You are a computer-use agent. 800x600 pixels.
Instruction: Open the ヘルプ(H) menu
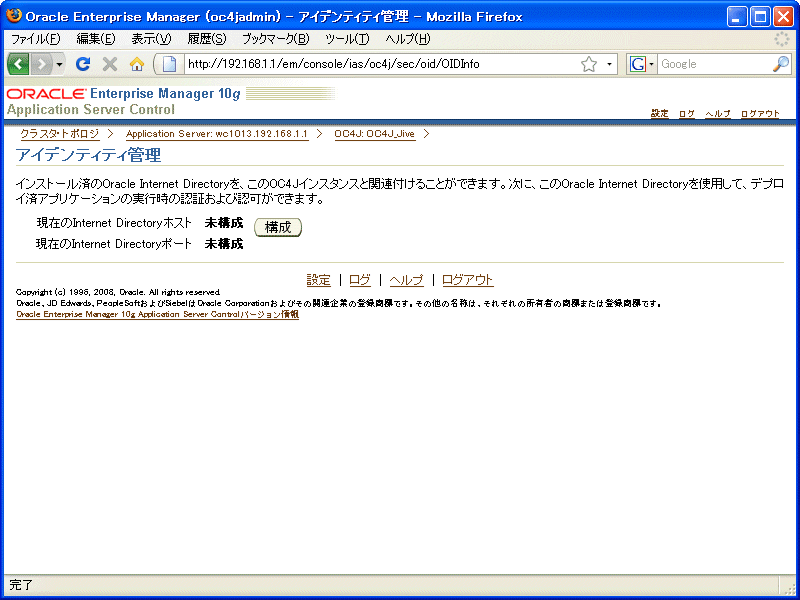tap(408, 39)
